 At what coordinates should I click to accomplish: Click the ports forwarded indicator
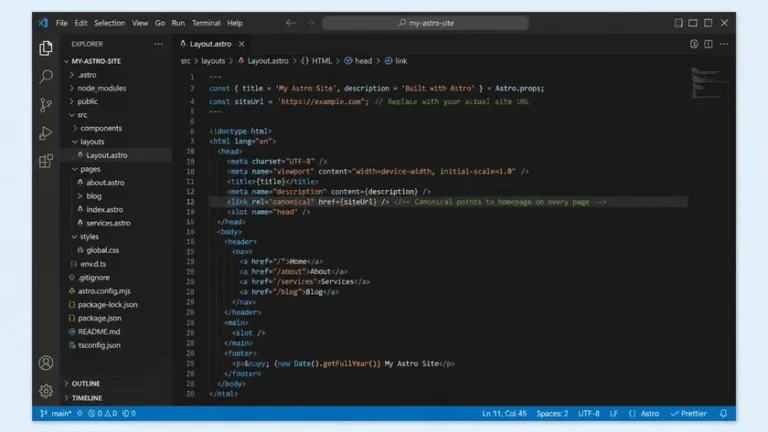point(129,413)
